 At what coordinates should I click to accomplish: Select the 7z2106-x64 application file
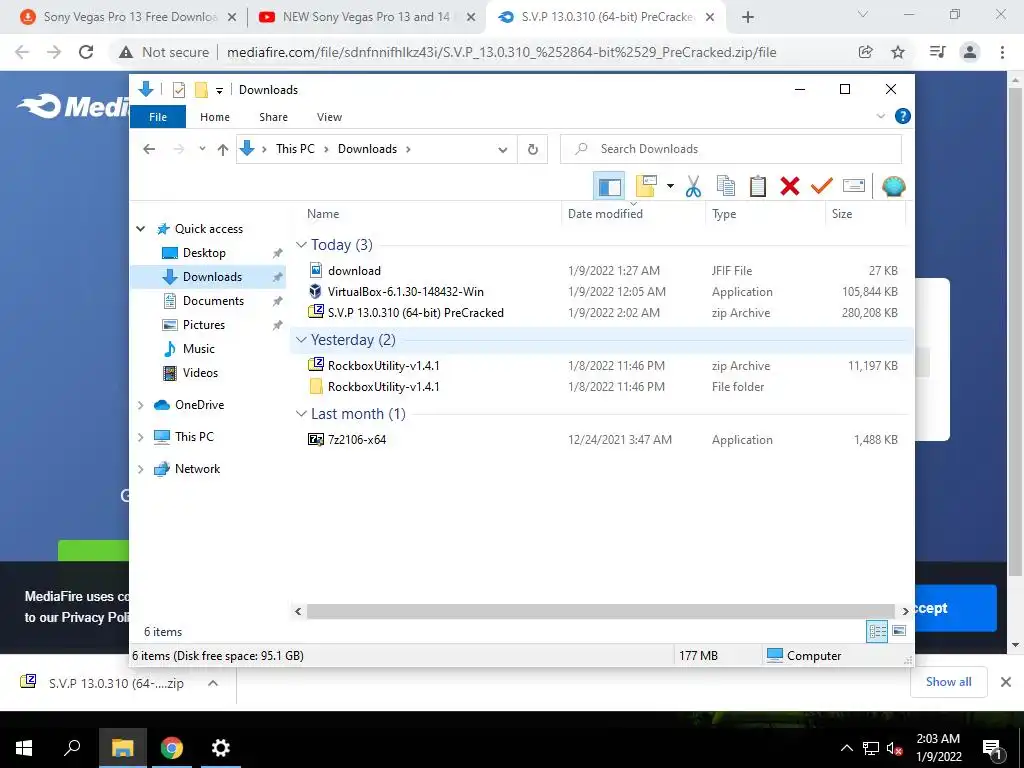(x=357, y=440)
